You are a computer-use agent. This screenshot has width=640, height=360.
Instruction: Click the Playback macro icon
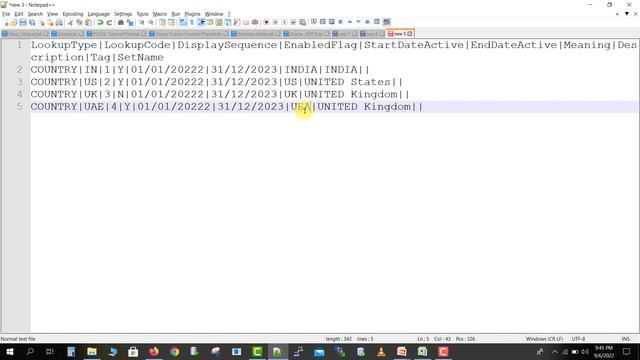pyautogui.click(x=285, y=22)
